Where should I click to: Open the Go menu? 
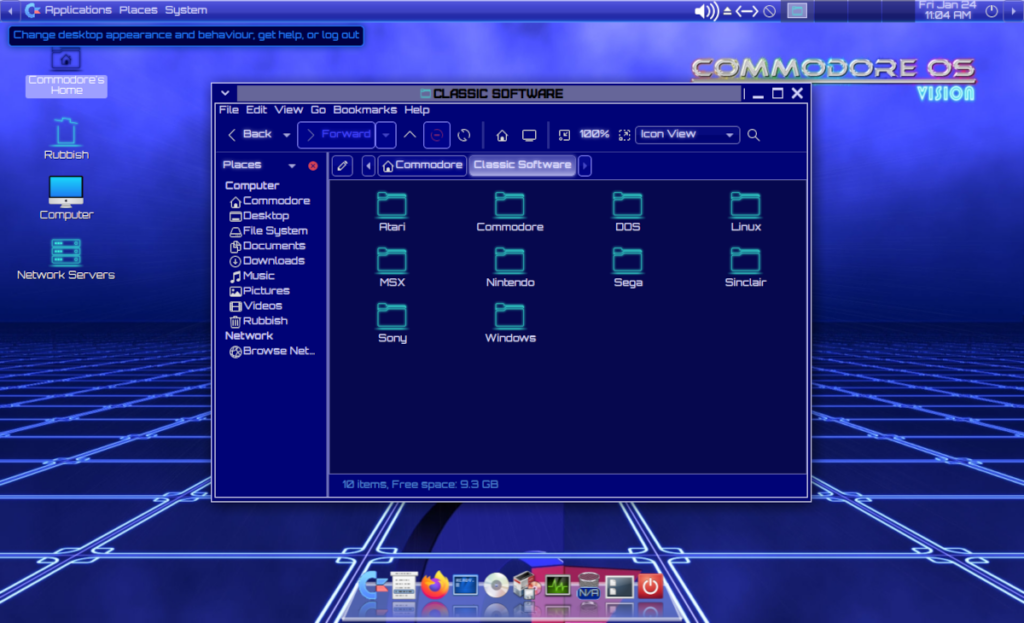318,110
